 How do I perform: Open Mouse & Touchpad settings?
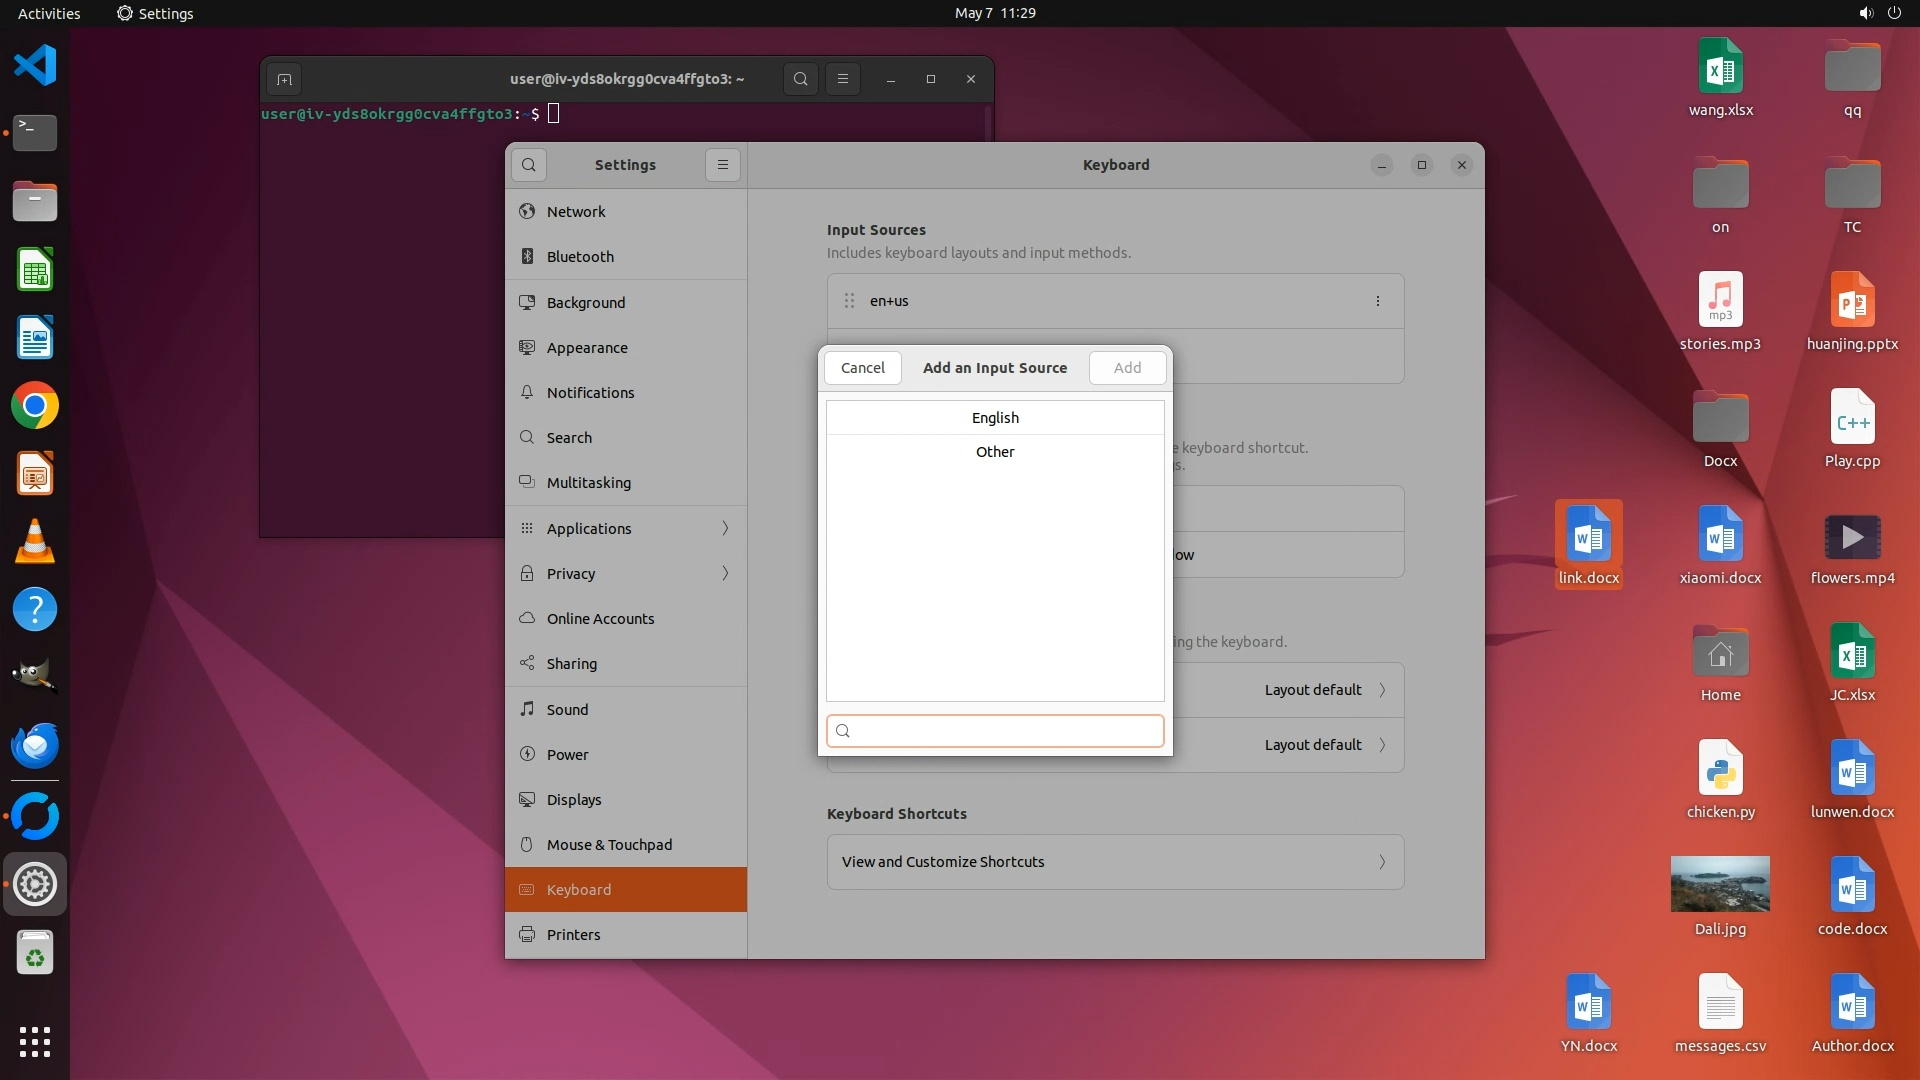pos(609,845)
